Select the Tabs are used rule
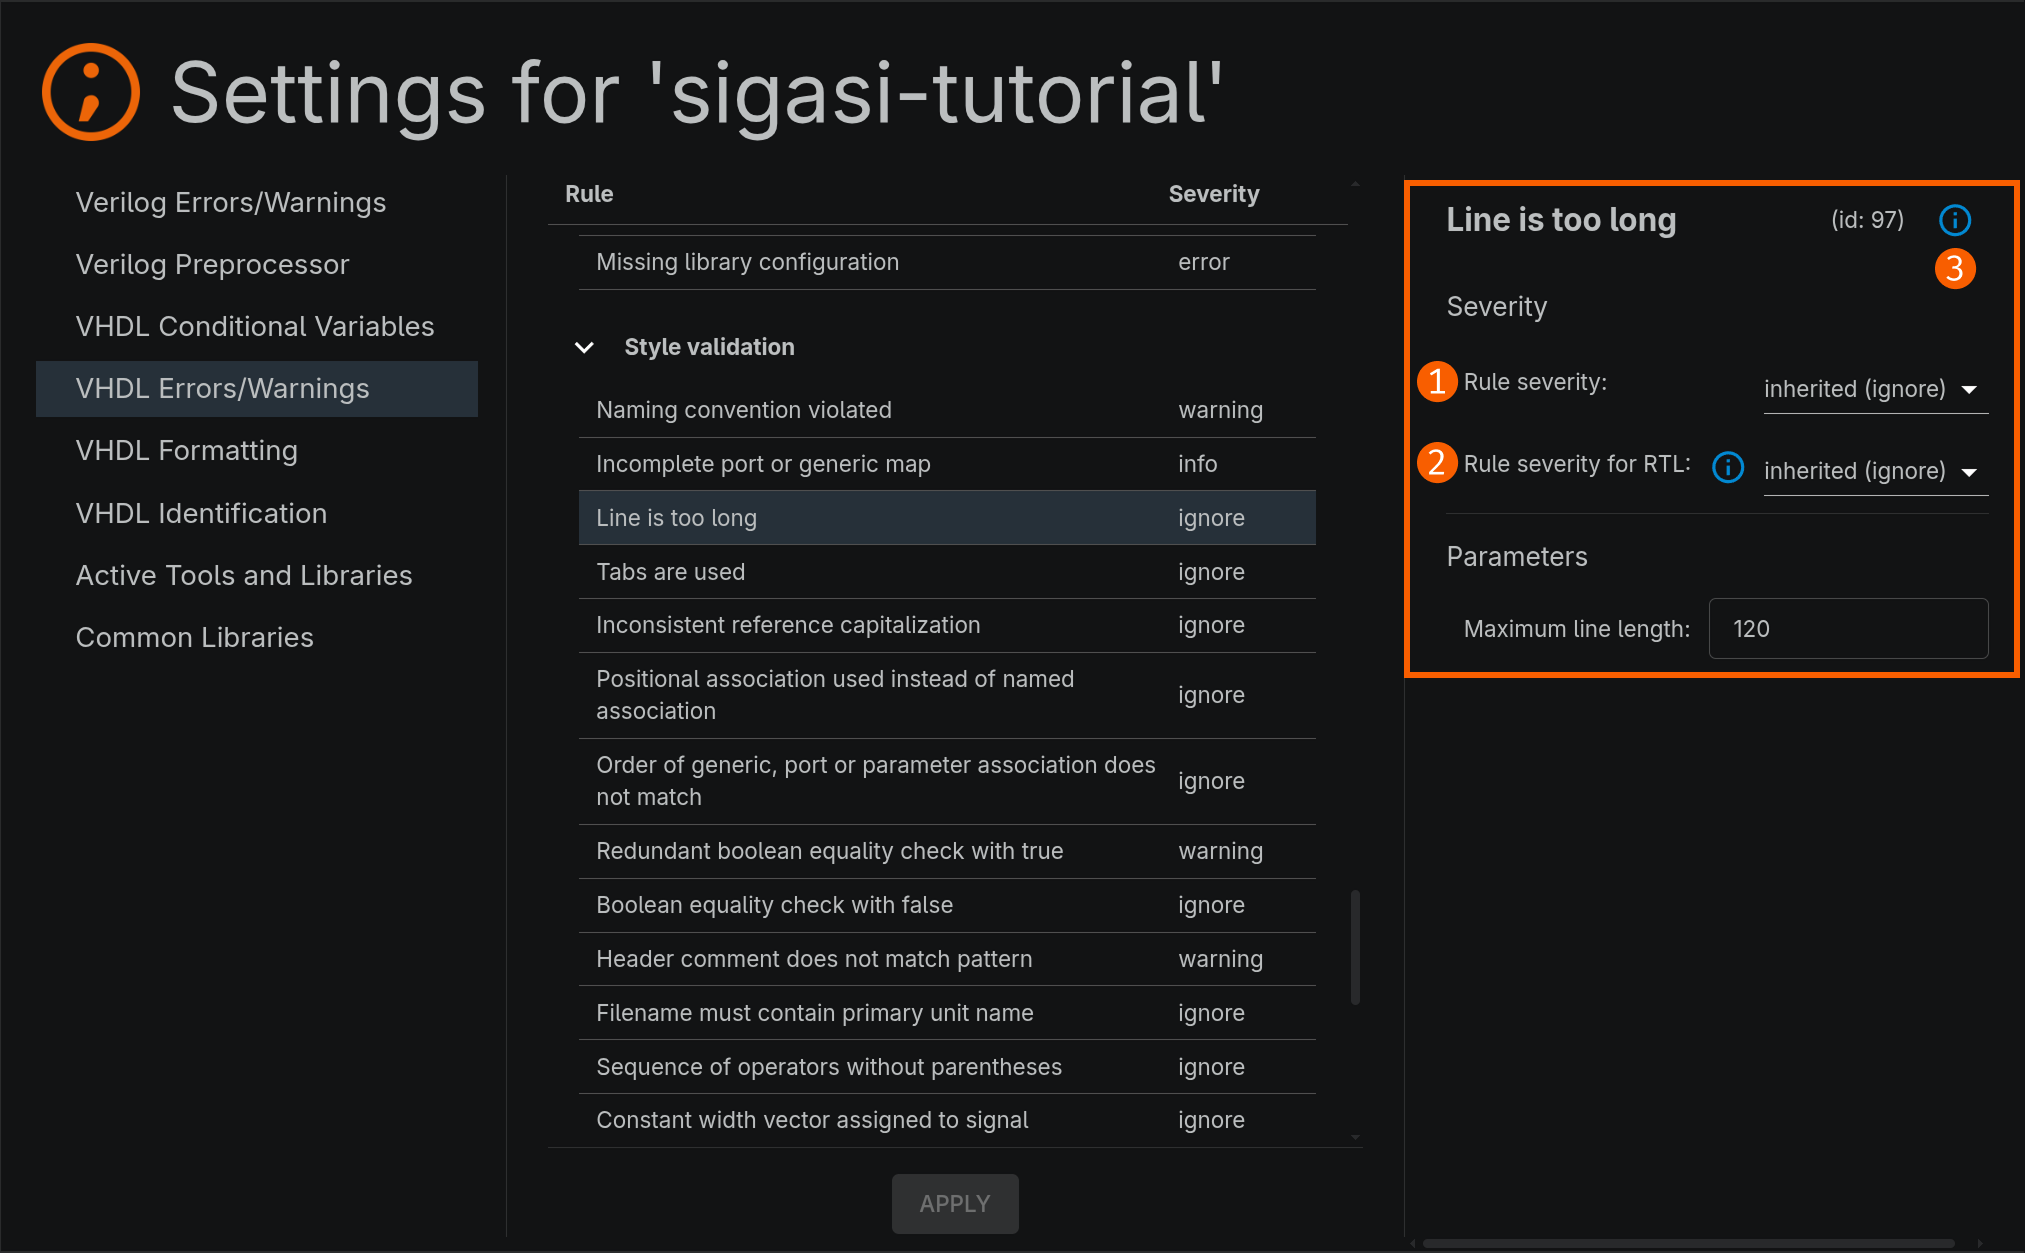The height and width of the screenshot is (1253, 2025). (947, 572)
